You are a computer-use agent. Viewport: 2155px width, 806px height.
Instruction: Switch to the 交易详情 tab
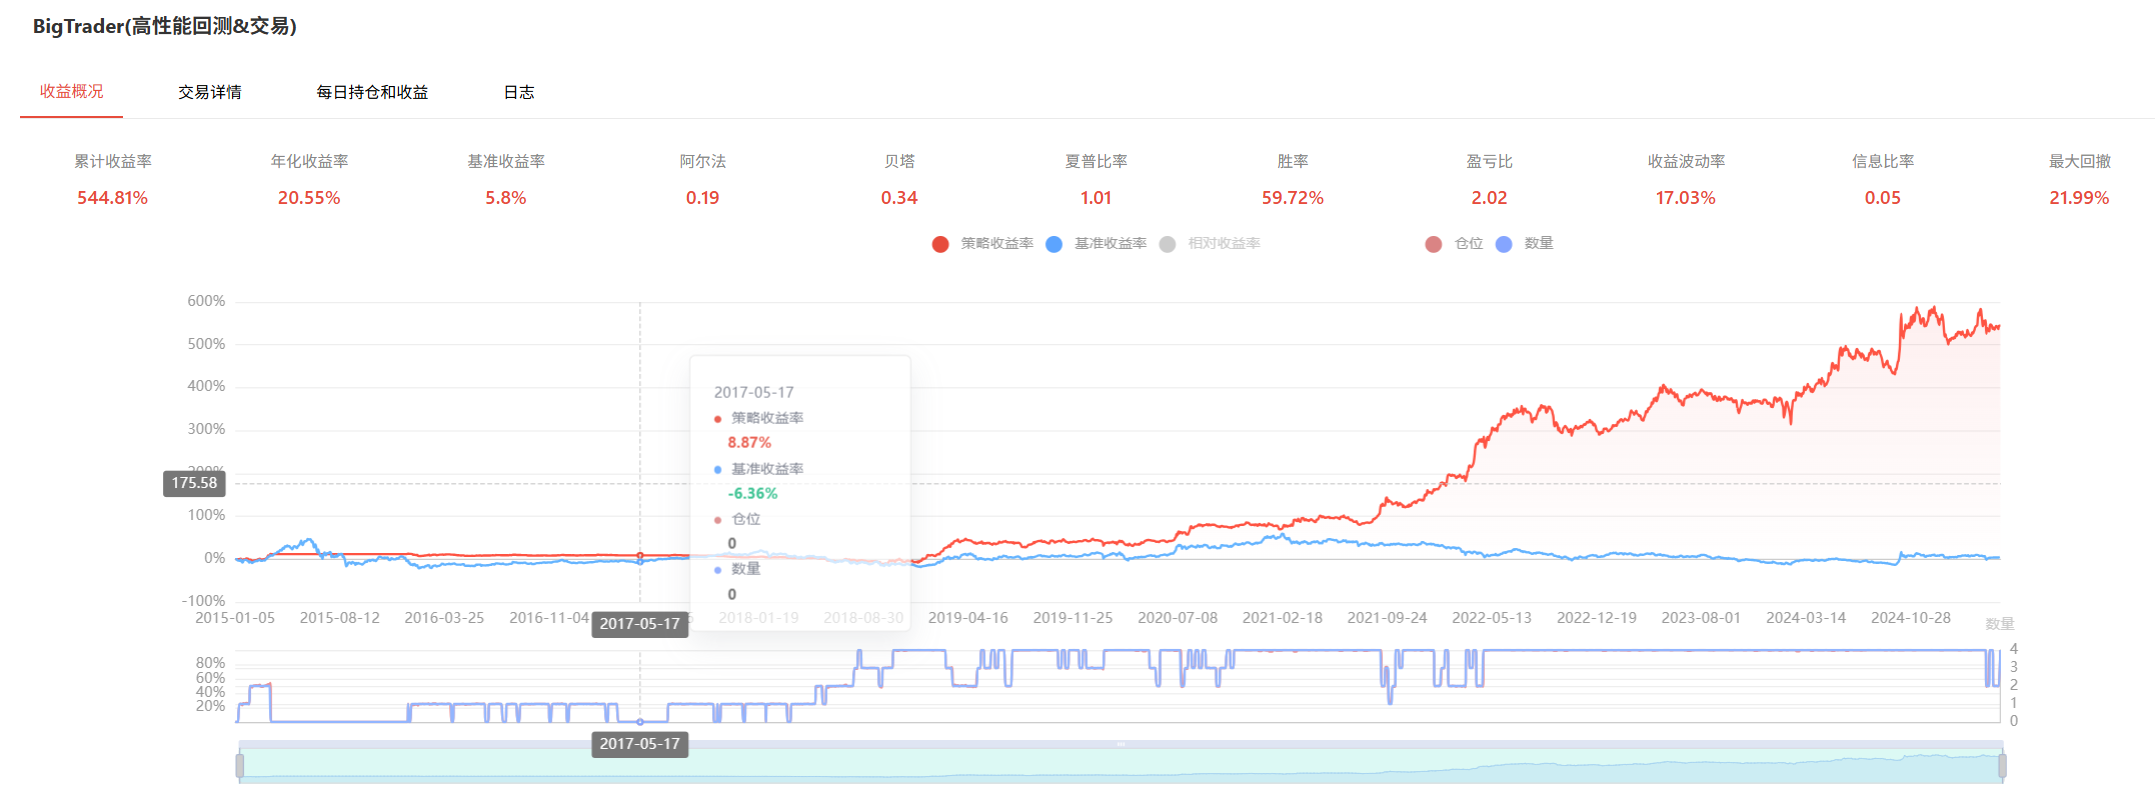[x=209, y=92]
